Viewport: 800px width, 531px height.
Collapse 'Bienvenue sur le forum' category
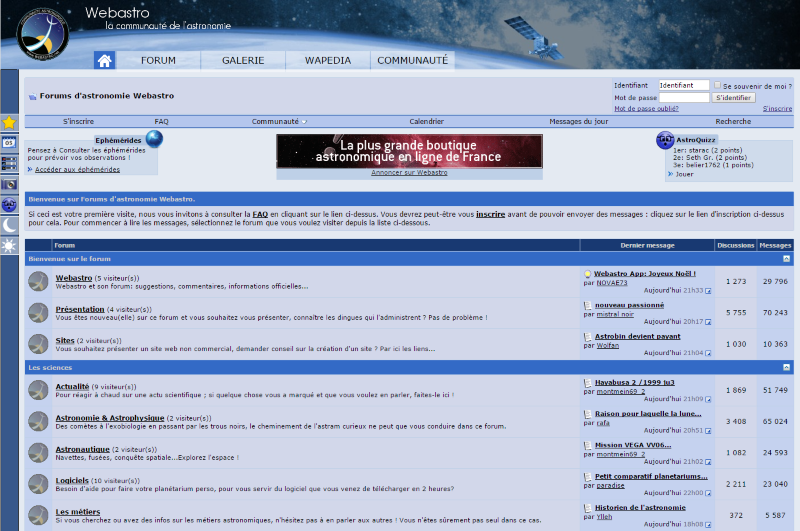(x=786, y=259)
